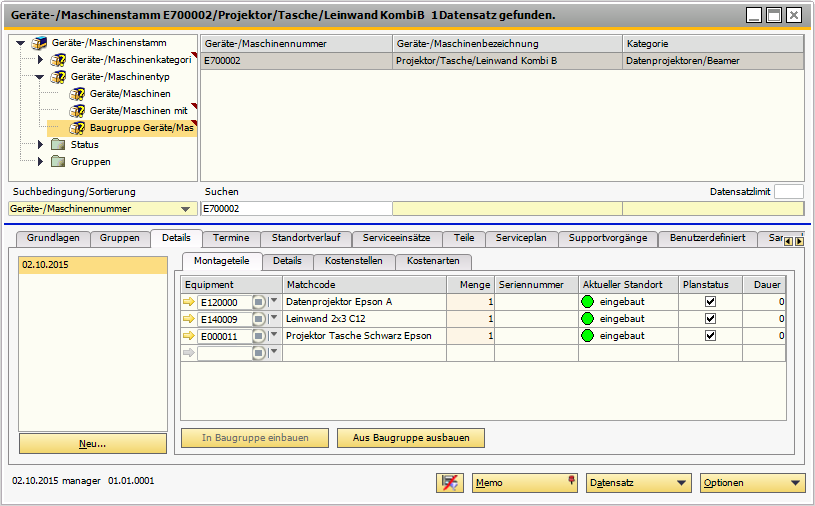Switch to the Serviceeinsätze tab

point(396,238)
